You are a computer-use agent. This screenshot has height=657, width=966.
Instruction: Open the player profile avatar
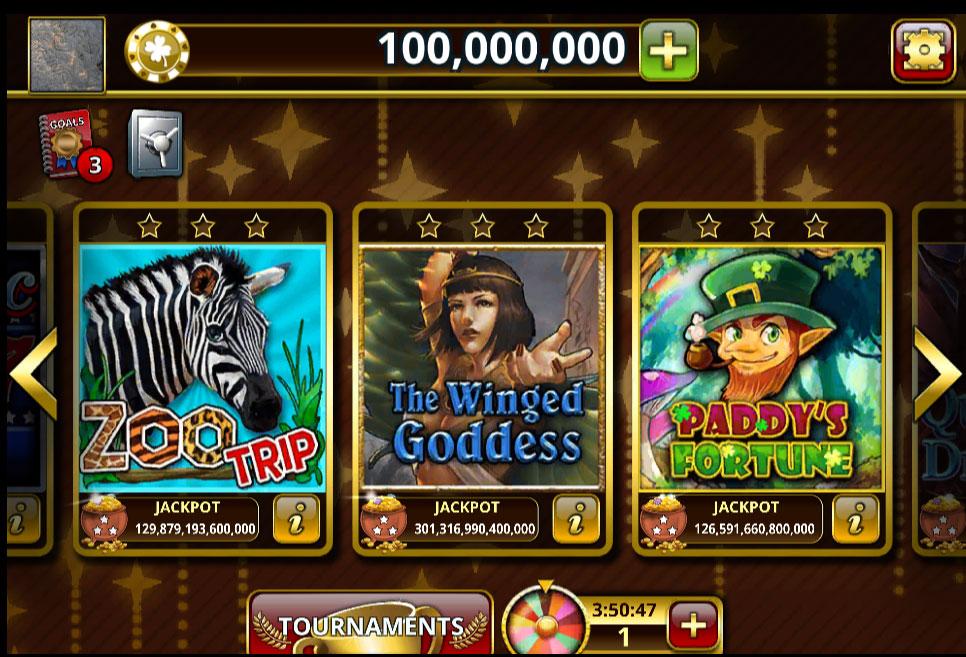coord(67,55)
